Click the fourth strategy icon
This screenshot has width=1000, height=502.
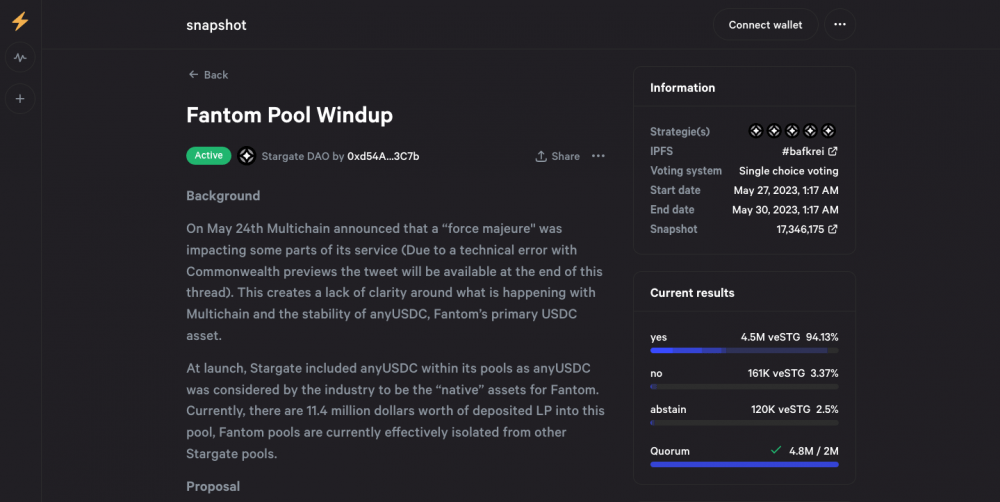point(810,131)
